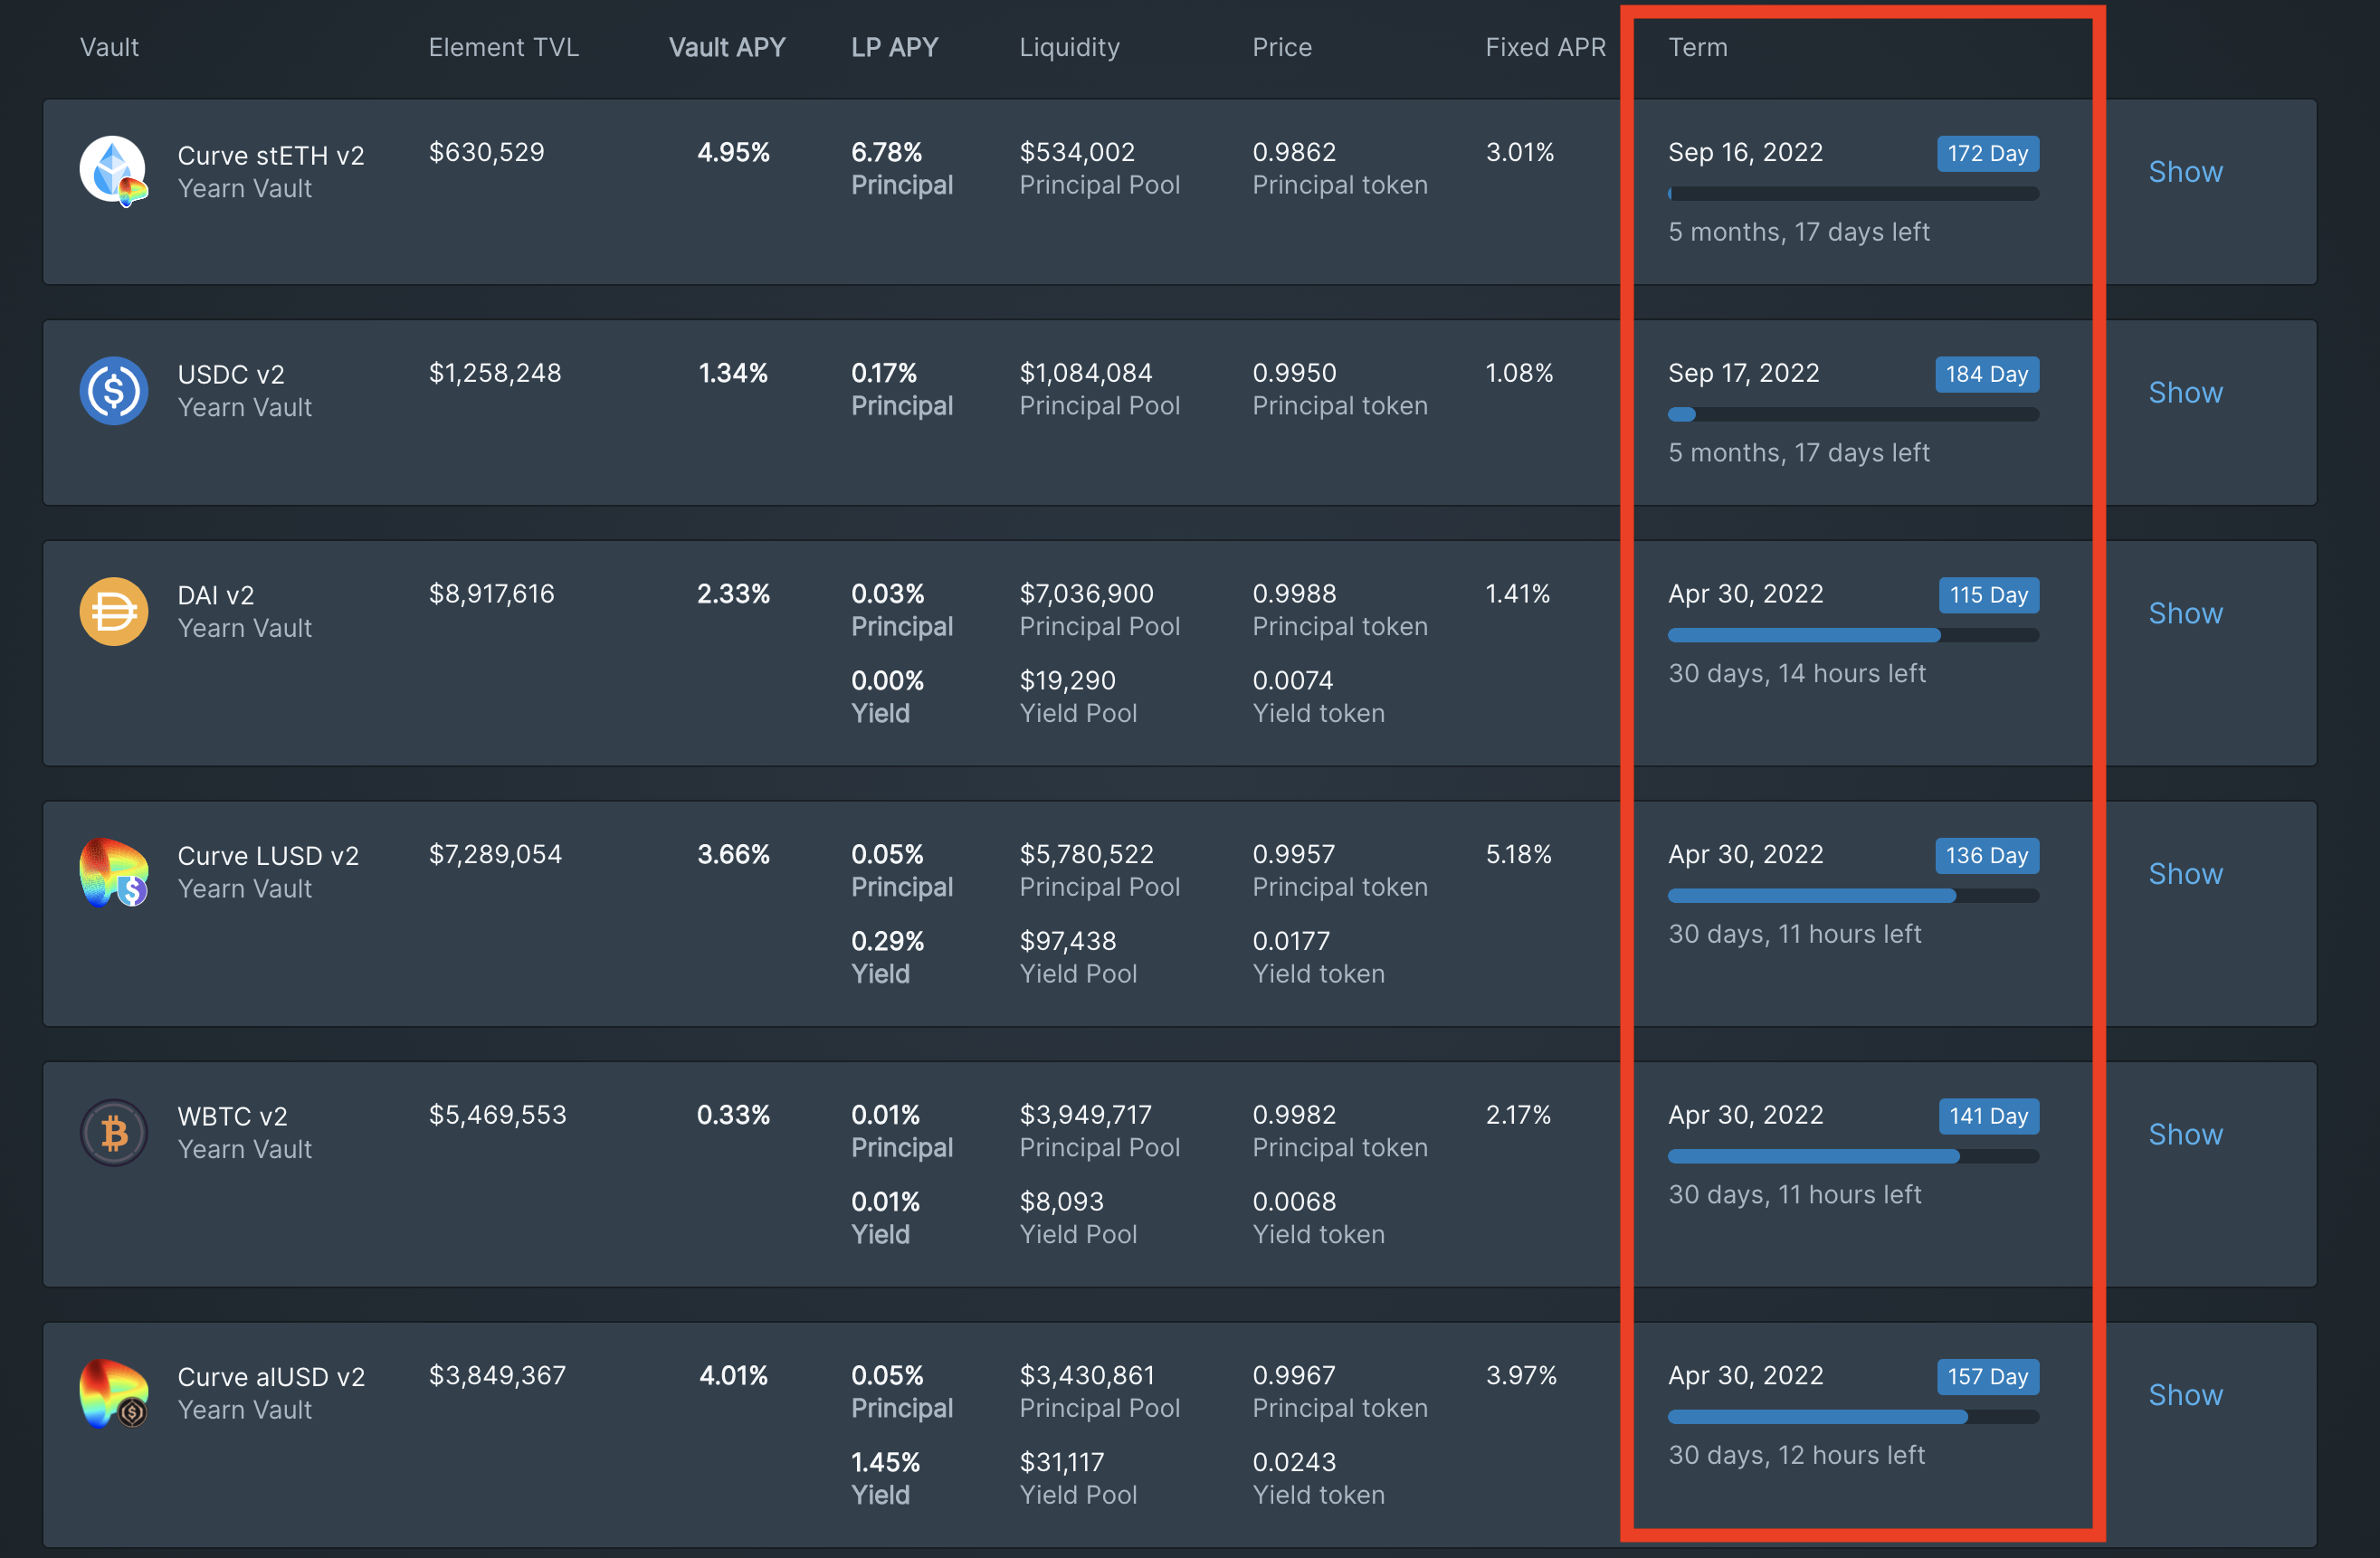This screenshot has height=1558, width=2380.
Task: Click the Fixed APR column header
Action: (1545, 47)
